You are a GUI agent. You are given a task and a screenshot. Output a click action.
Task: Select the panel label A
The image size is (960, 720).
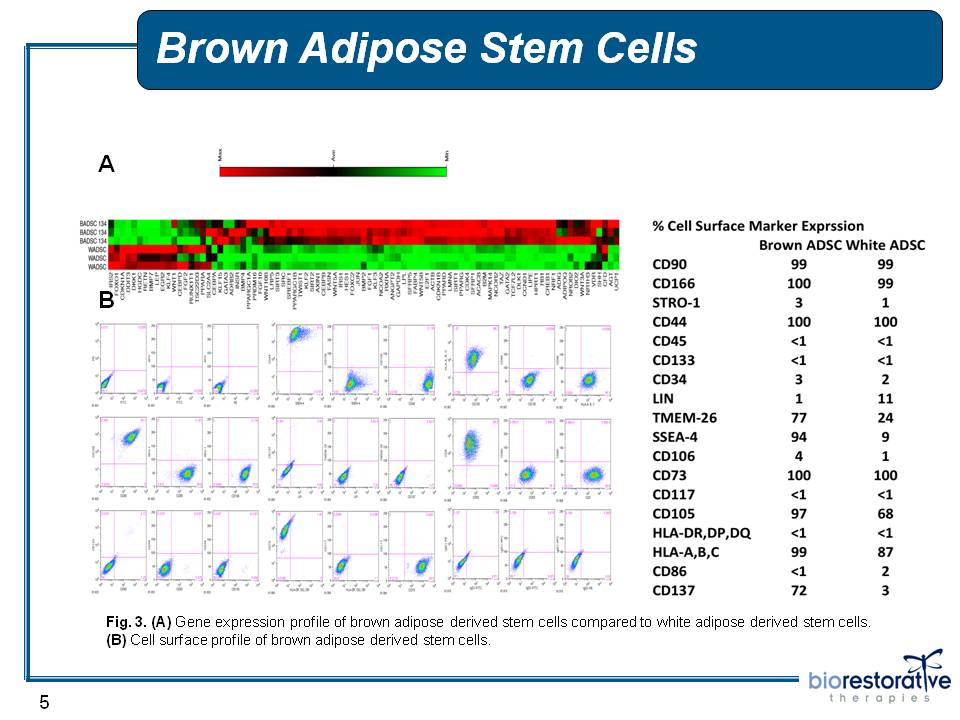[x=107, y=164]
